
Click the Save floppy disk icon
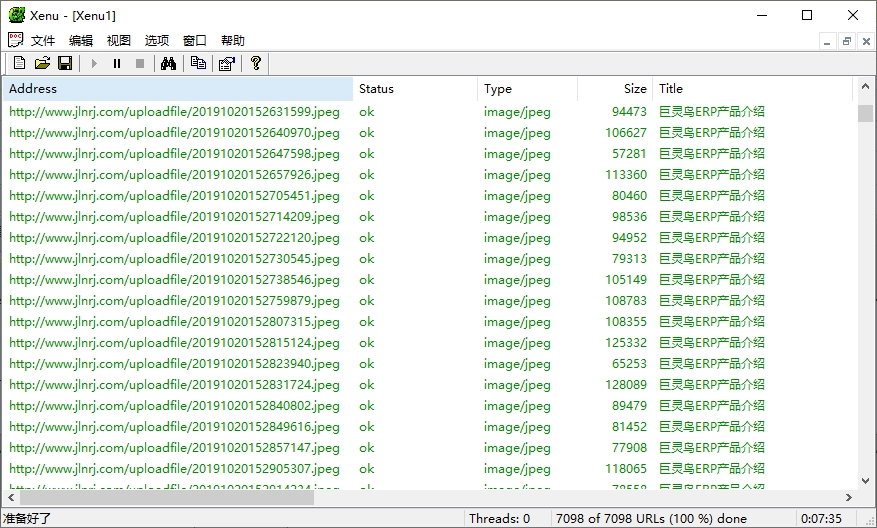click(x=65, y=64)
